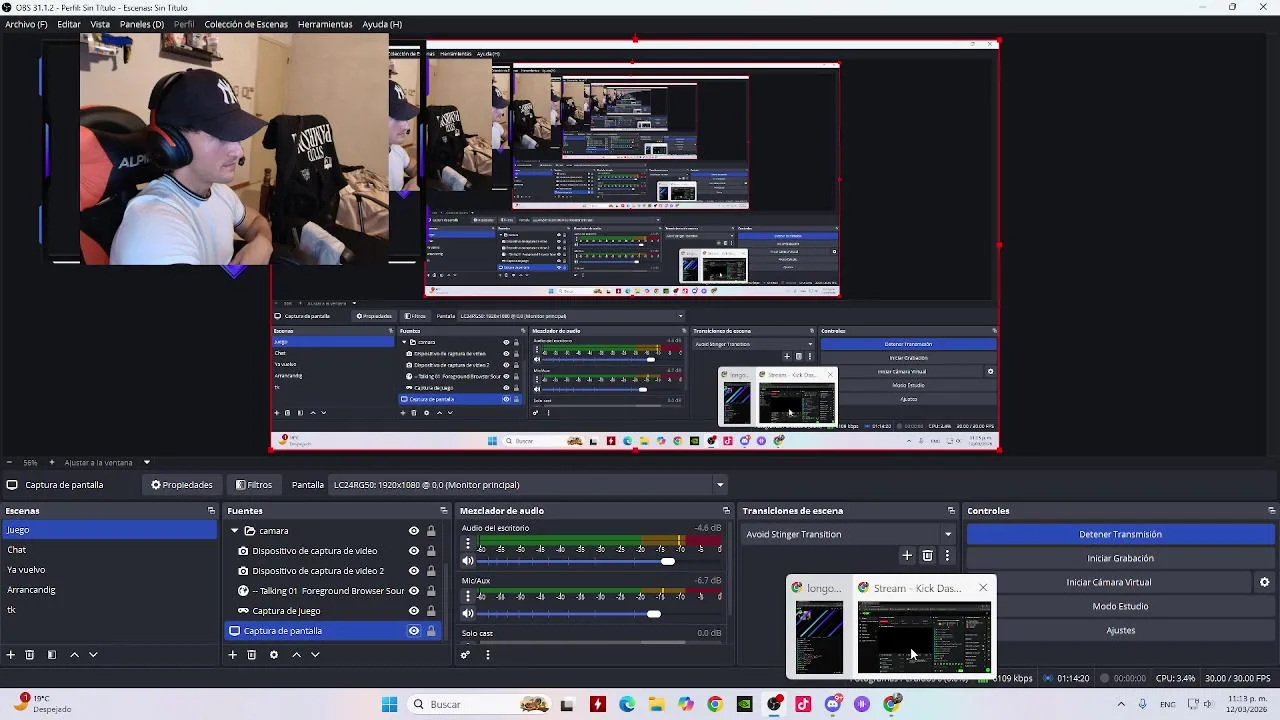
Task: Move scene down in Escenas panel
Action: 93,655
